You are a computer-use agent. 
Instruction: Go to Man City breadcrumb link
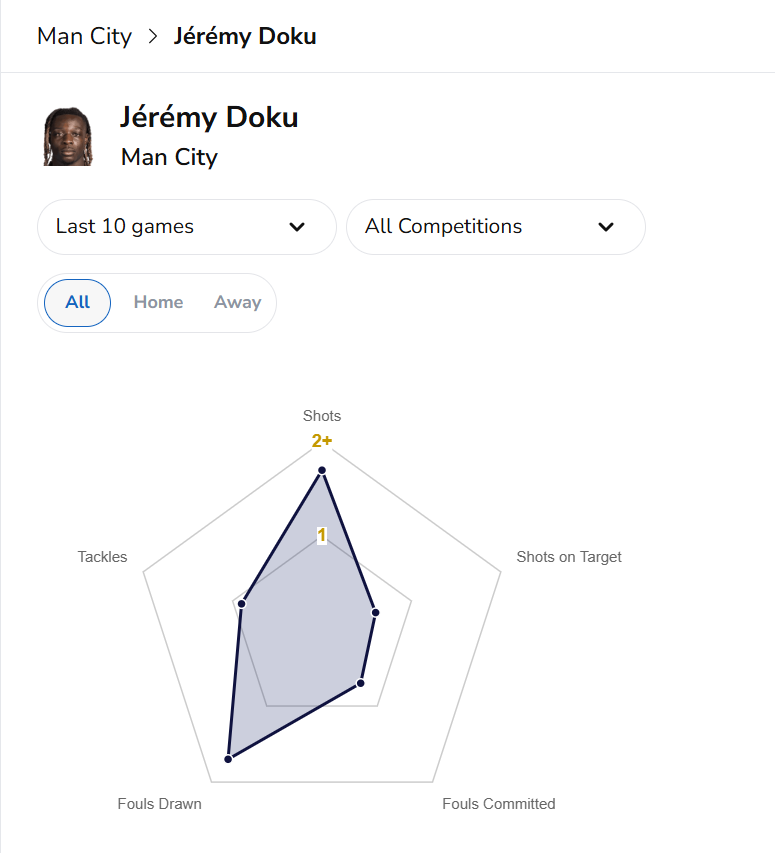click(84, 37)
